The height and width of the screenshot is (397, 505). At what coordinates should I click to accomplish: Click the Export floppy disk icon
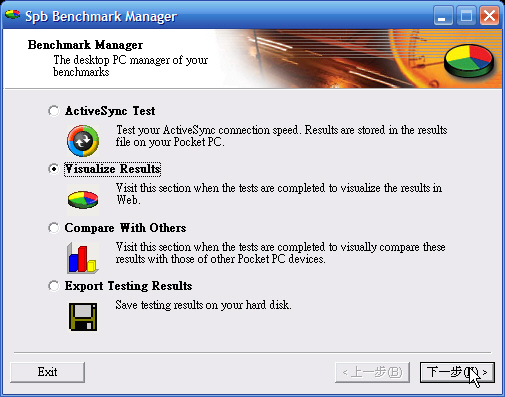(x=83, y=317)
